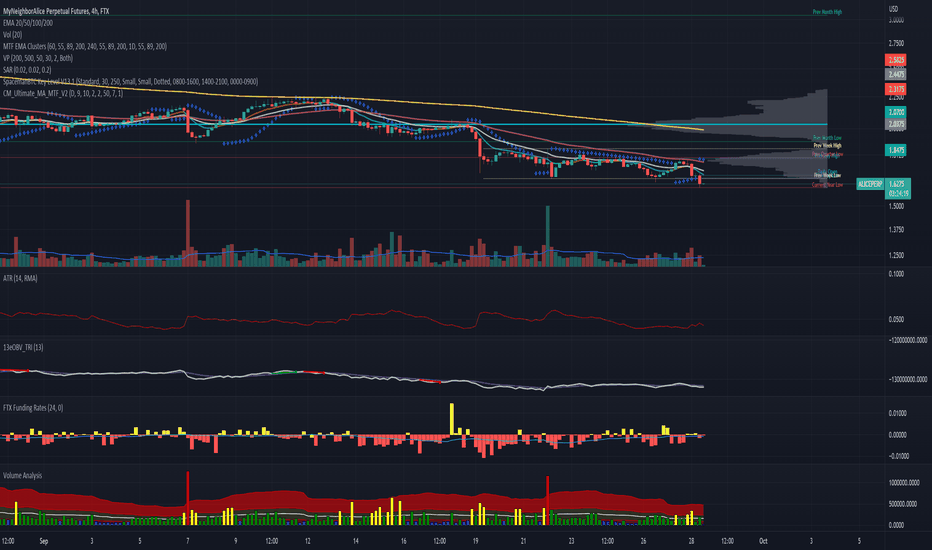The image size is (932, 550).
Task: Click the tall teal volume bar near Sep 22
Action: tap(547, 236)
